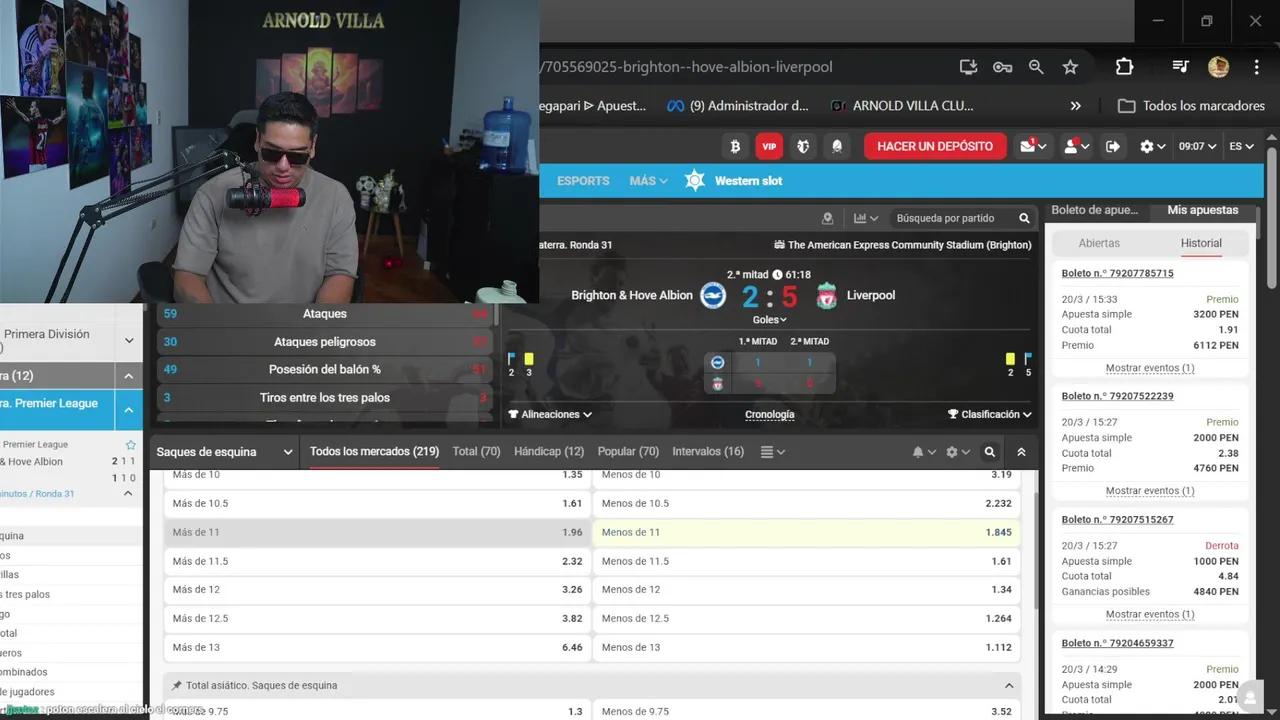1280x720 pixels.
Task: Open the markets list layout icon
Action: [x=772, y=452]
